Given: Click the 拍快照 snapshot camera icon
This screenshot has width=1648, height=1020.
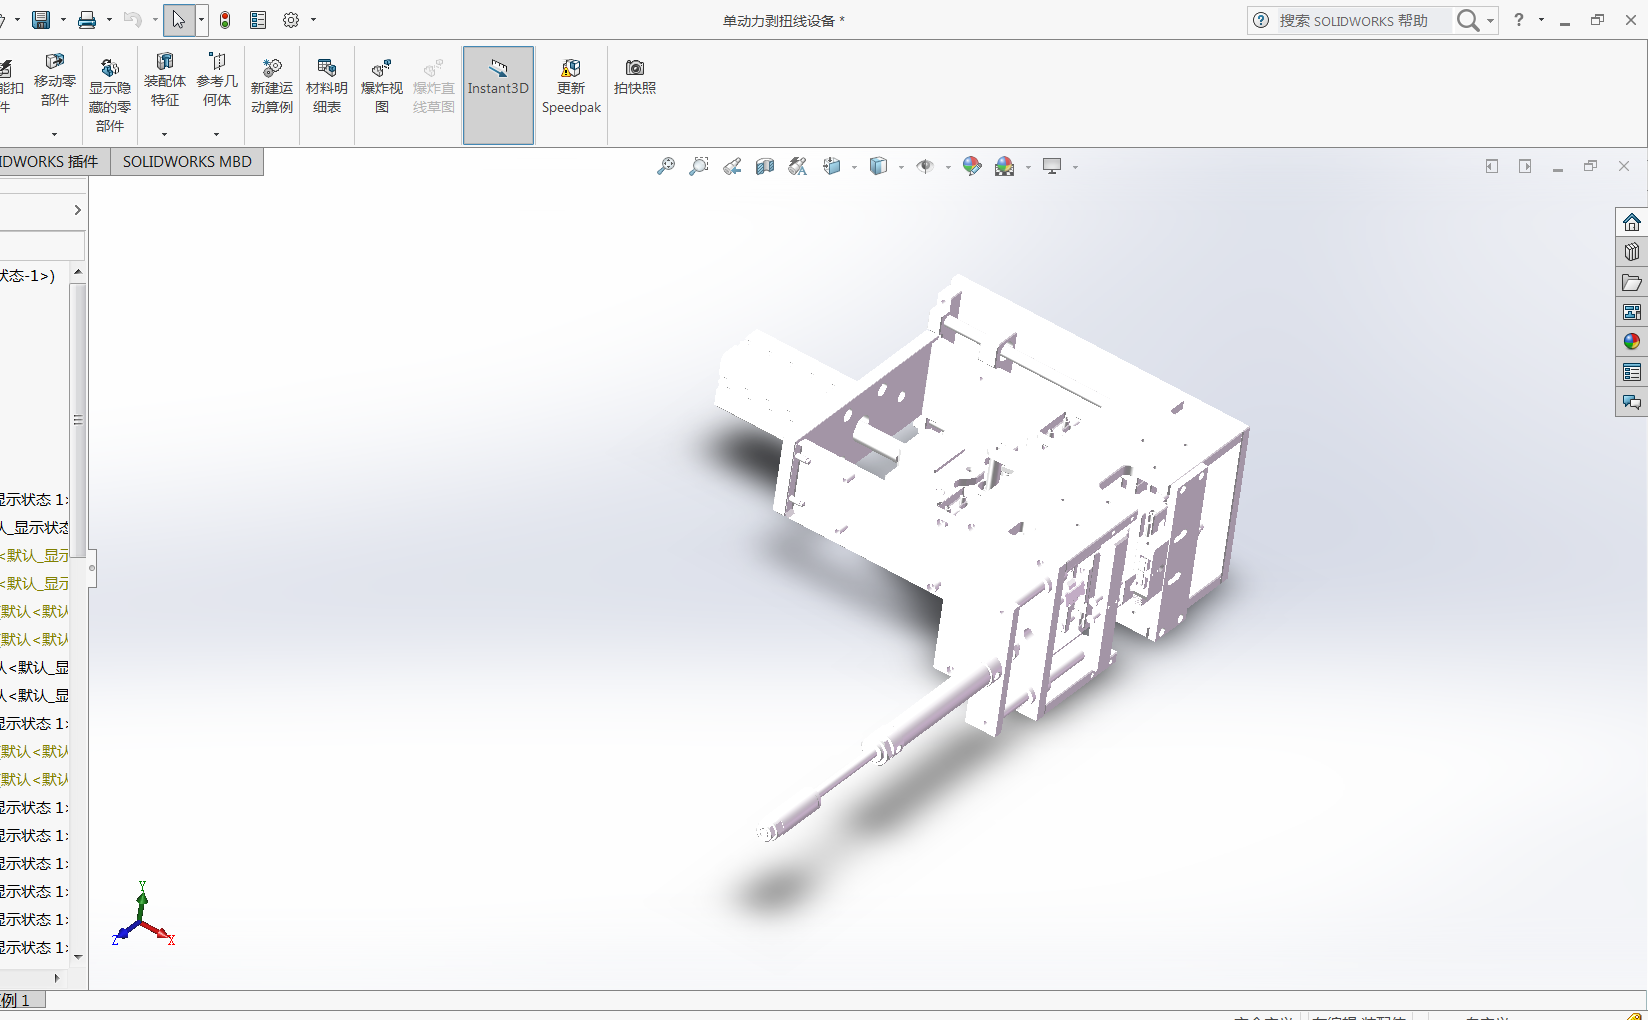Looking at the screenshot, I should [x=635, y=77].
